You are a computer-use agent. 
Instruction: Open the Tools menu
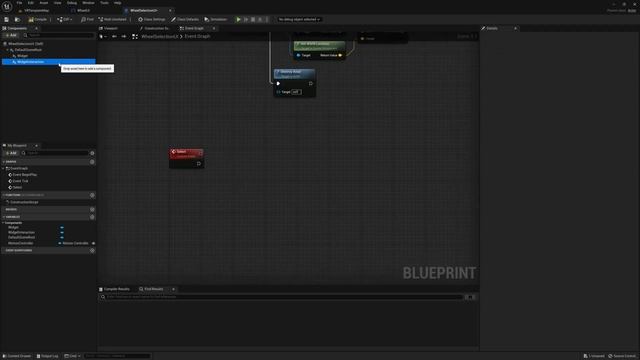(x=104, y=3)
